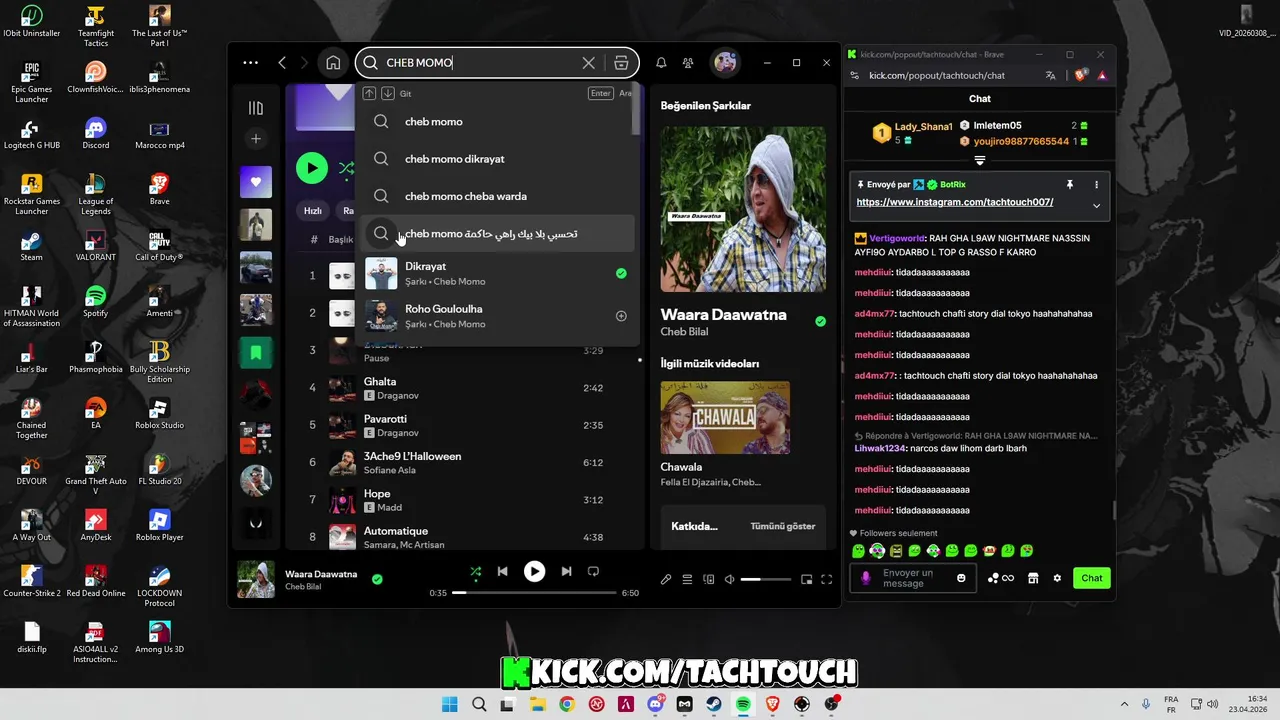Open the song result Dikrayat
The image size is (1280, 720).
tap(497, 274)
